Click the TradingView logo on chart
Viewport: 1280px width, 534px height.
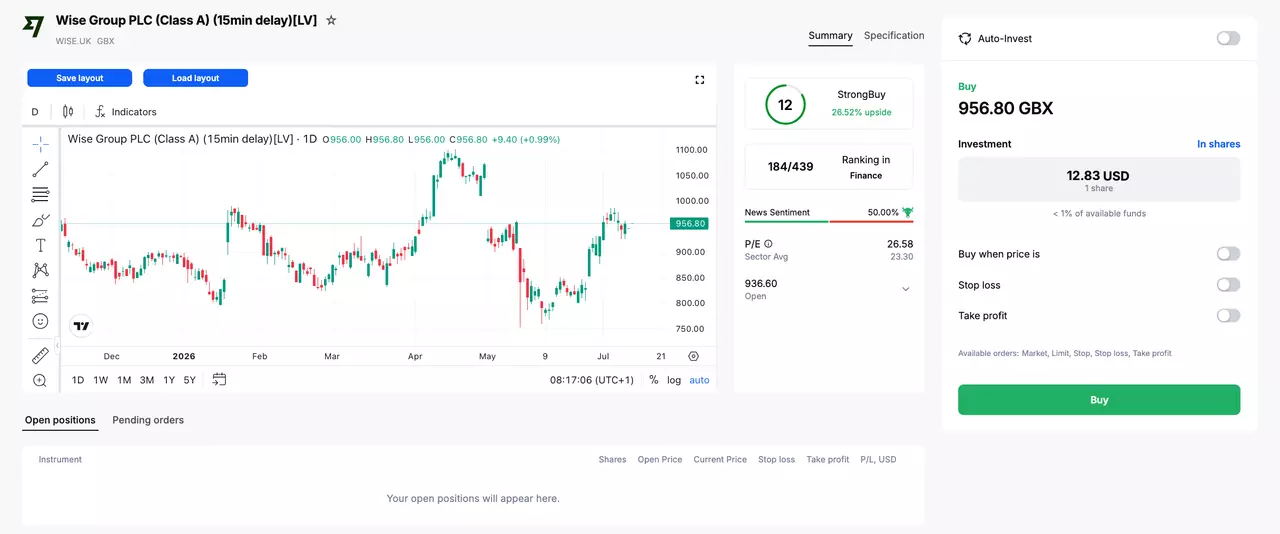pyautogui.click(x=82, y=326)
